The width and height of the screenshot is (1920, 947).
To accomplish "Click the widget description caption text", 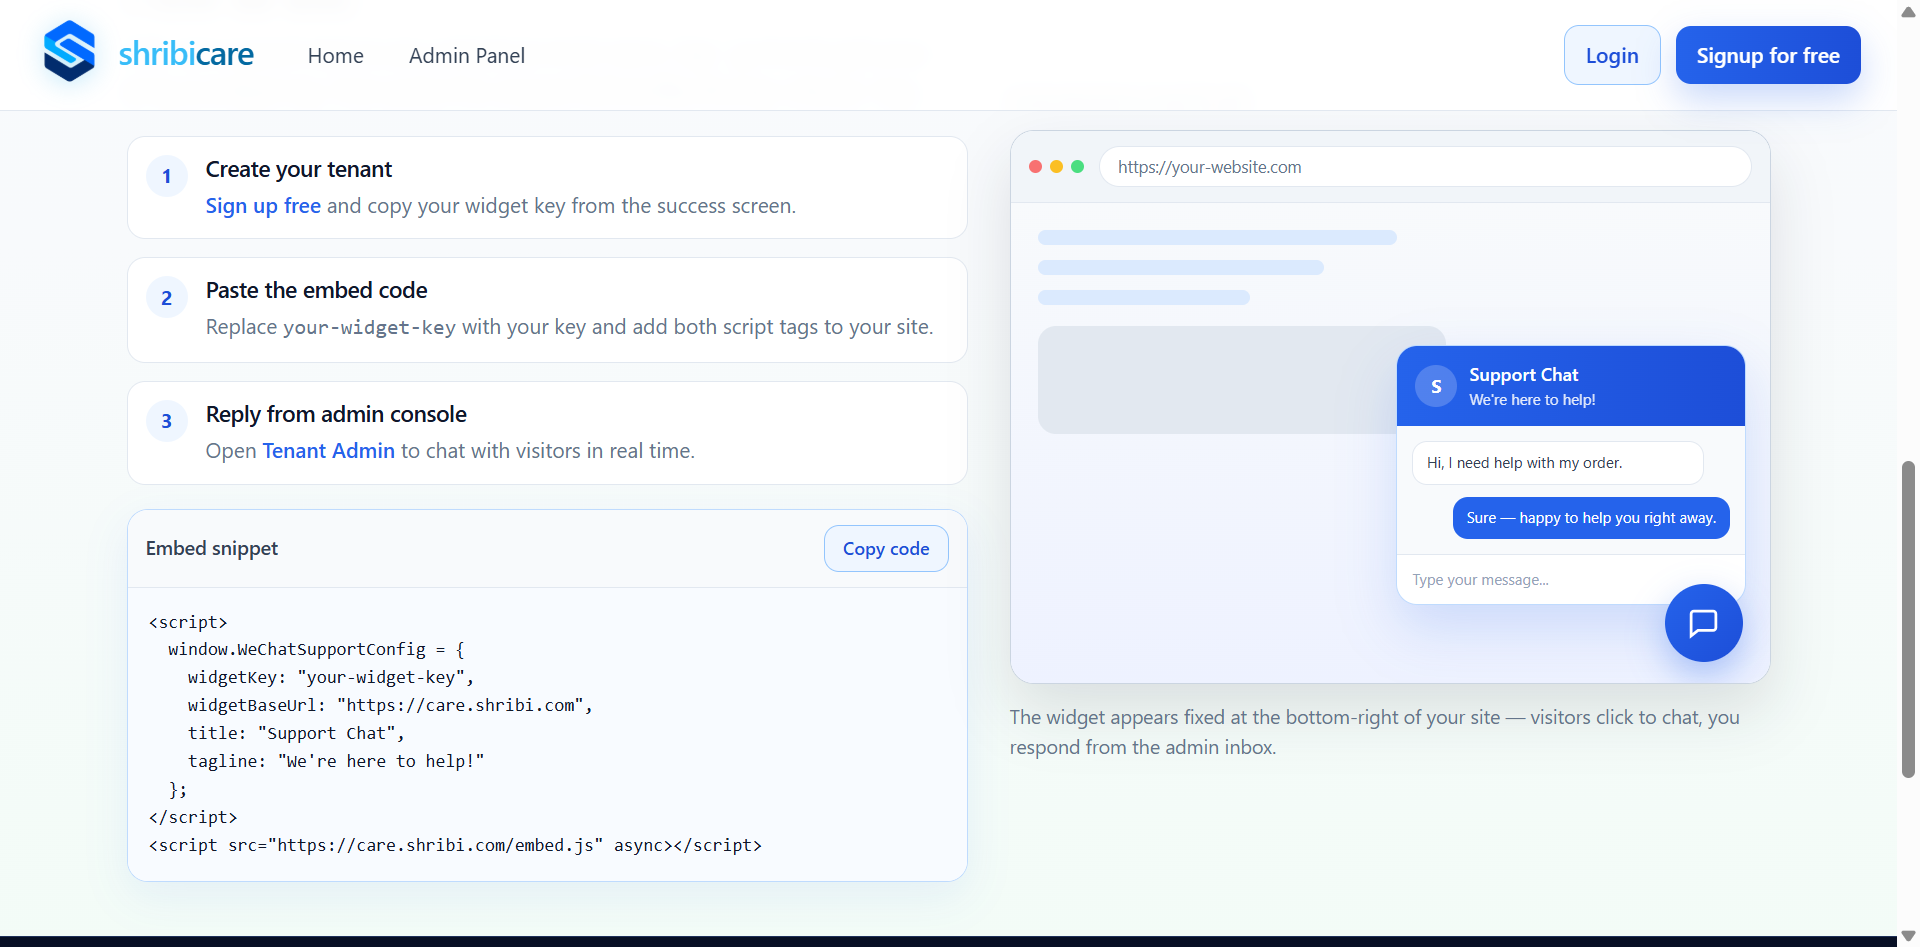I will [x=1375, y=732].
